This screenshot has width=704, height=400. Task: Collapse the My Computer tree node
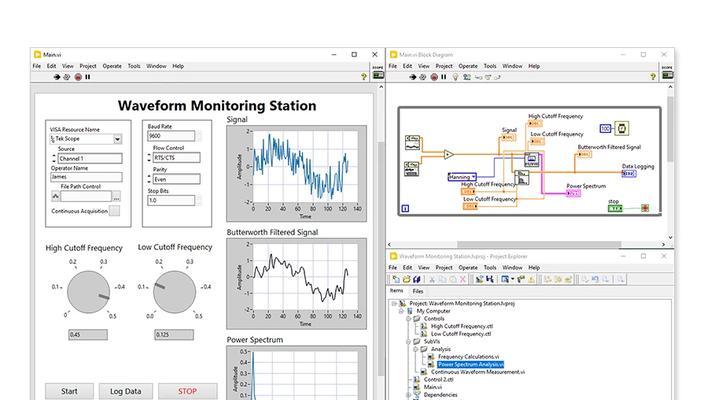tap(402, 311)
